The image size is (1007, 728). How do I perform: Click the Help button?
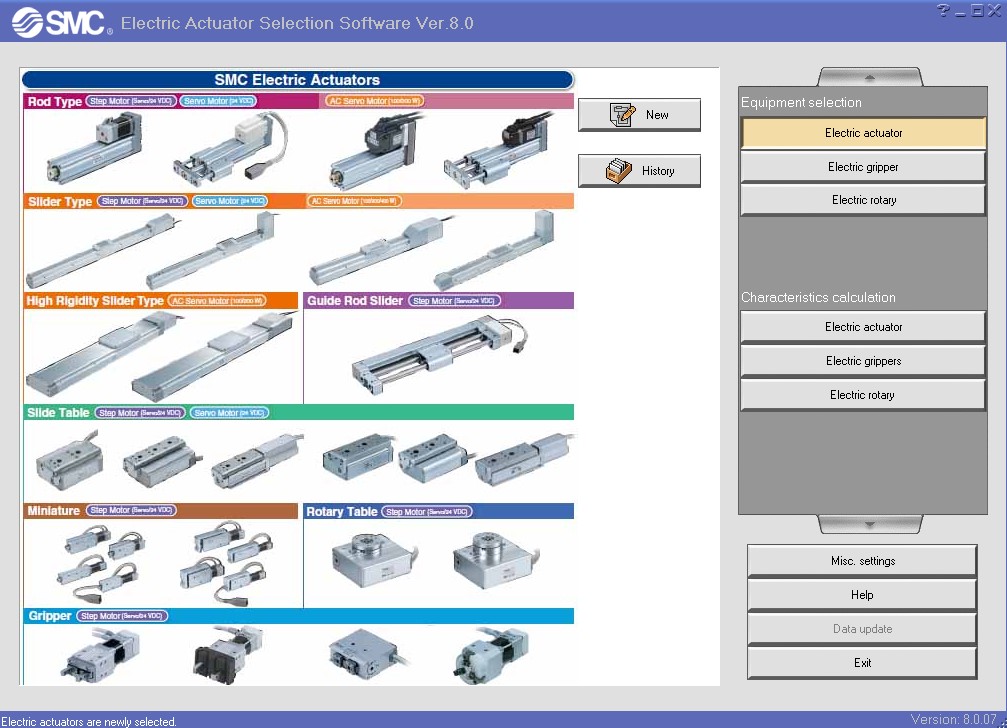tap(863, 595)
